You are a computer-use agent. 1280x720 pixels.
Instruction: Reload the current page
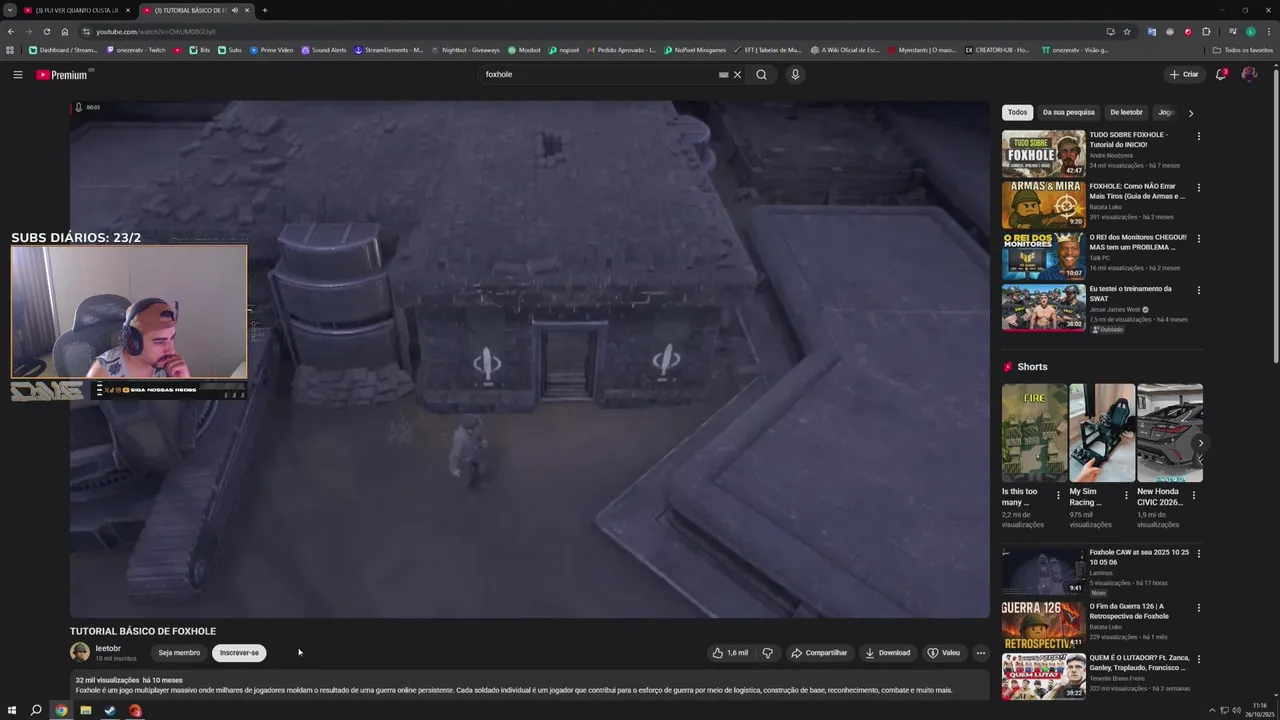pos(46,31)
